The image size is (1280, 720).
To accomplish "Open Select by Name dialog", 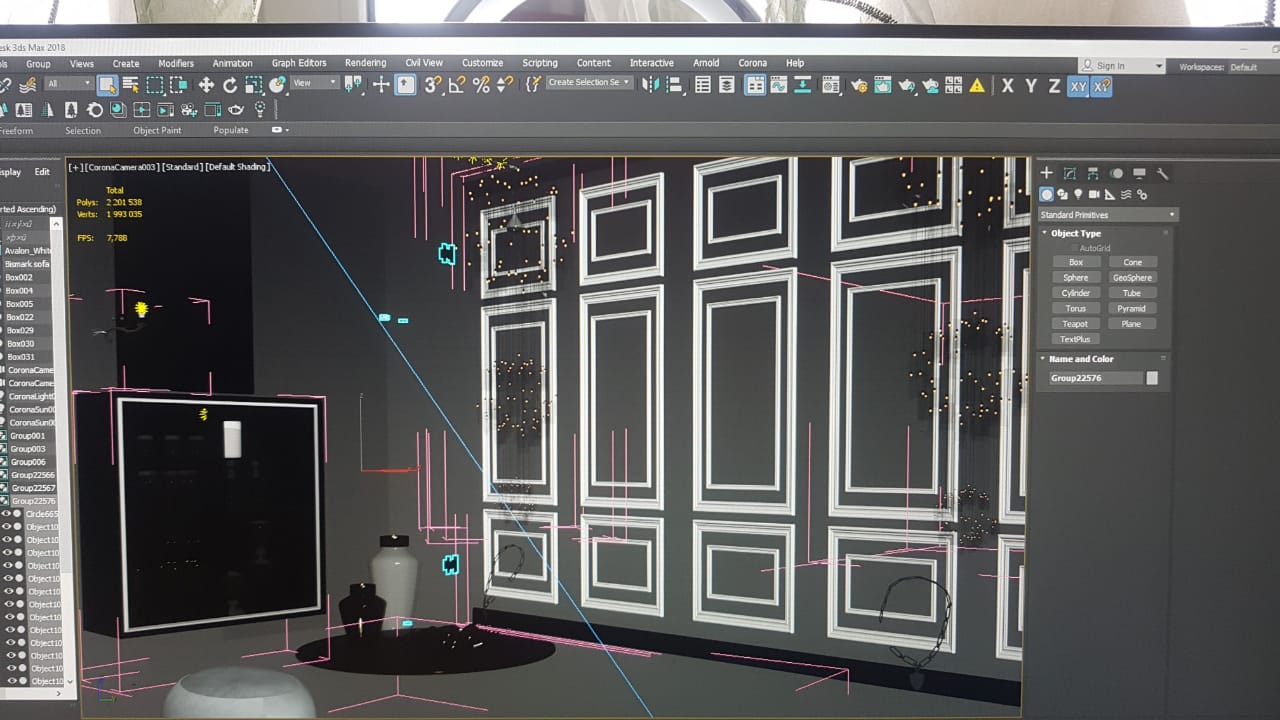I will 130,85.
